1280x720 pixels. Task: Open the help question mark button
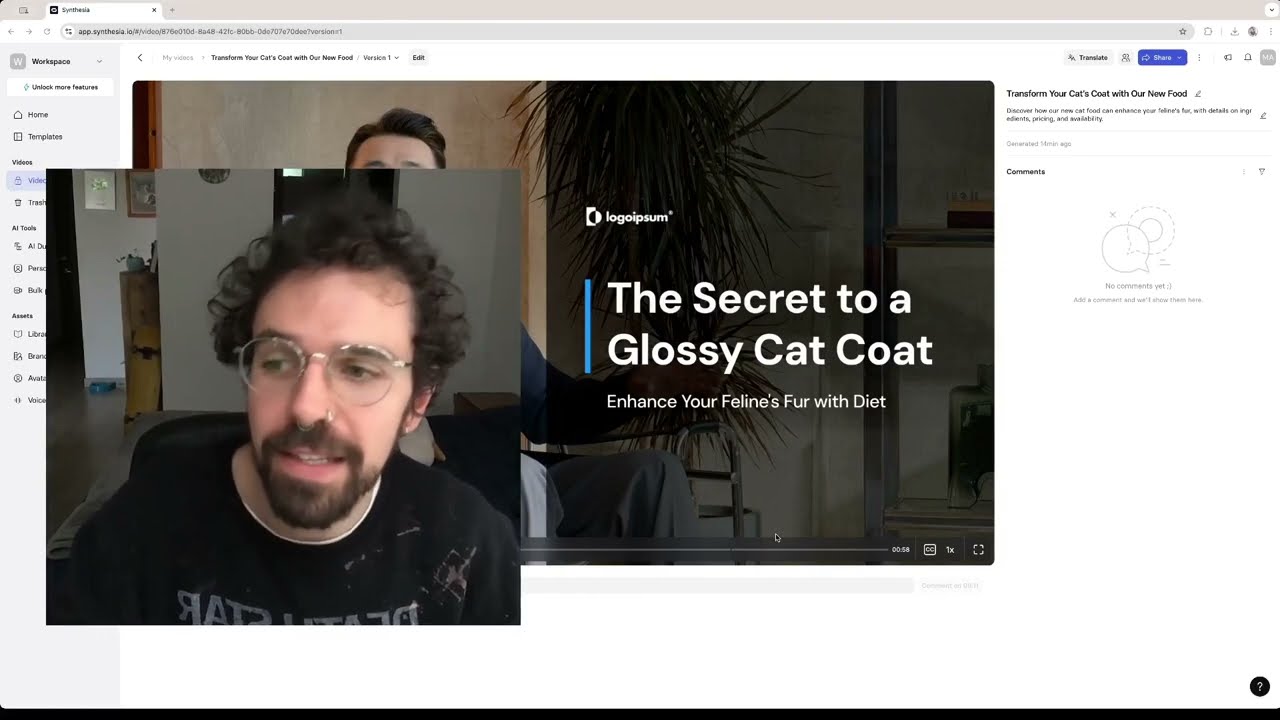click(1260, 687)
